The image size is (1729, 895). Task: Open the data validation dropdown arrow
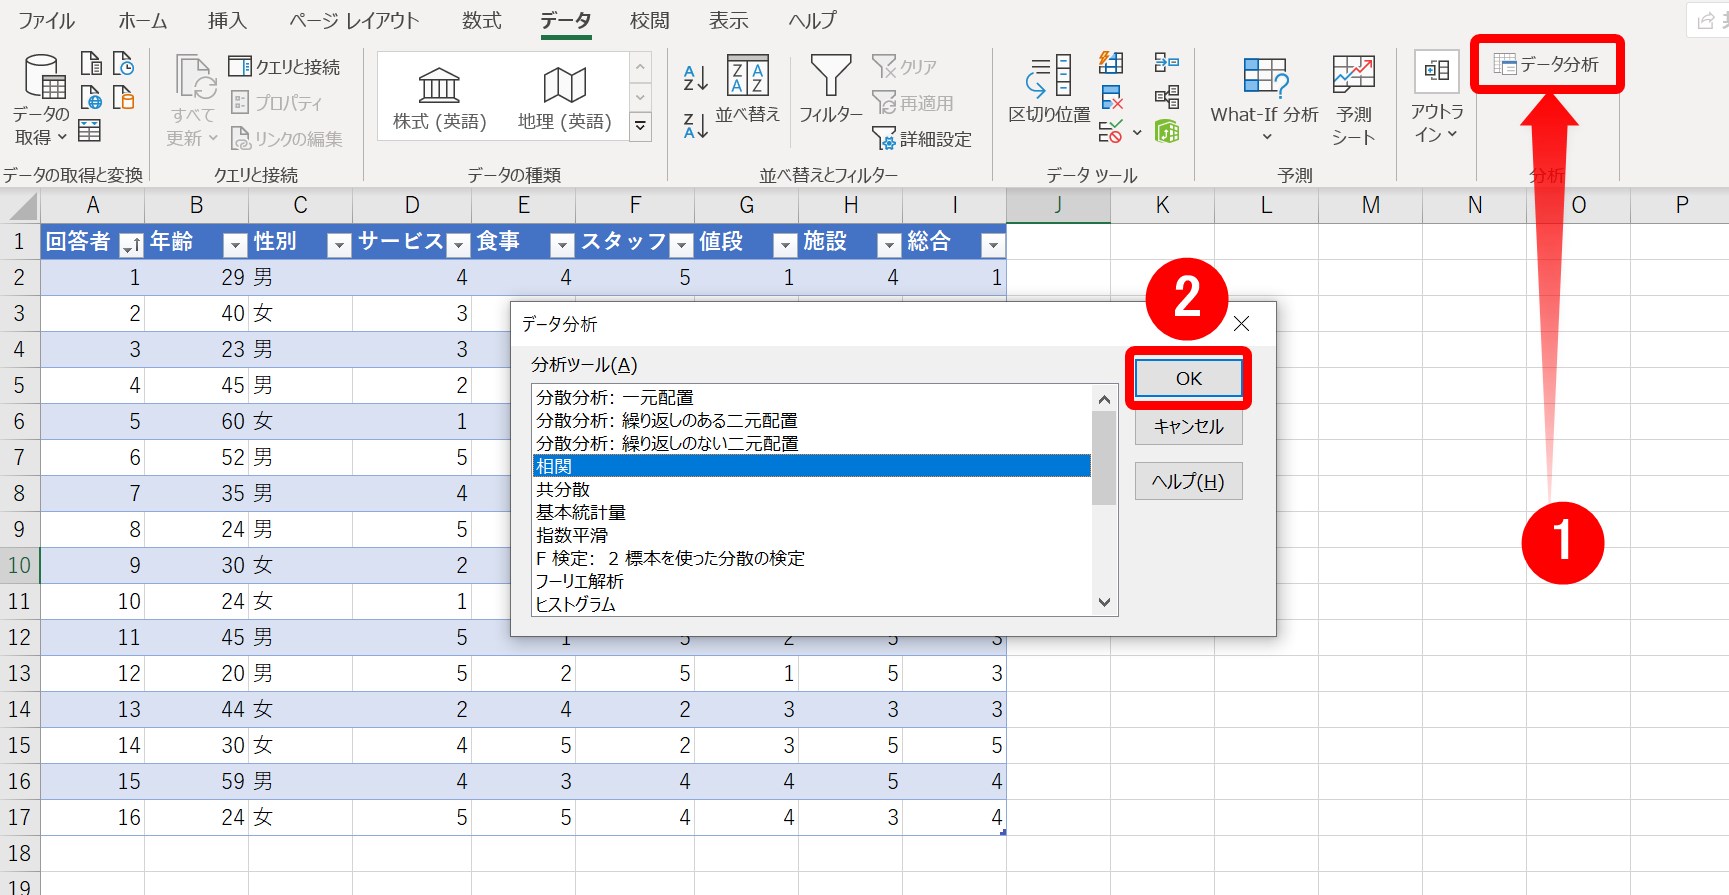coord(1137,132)
